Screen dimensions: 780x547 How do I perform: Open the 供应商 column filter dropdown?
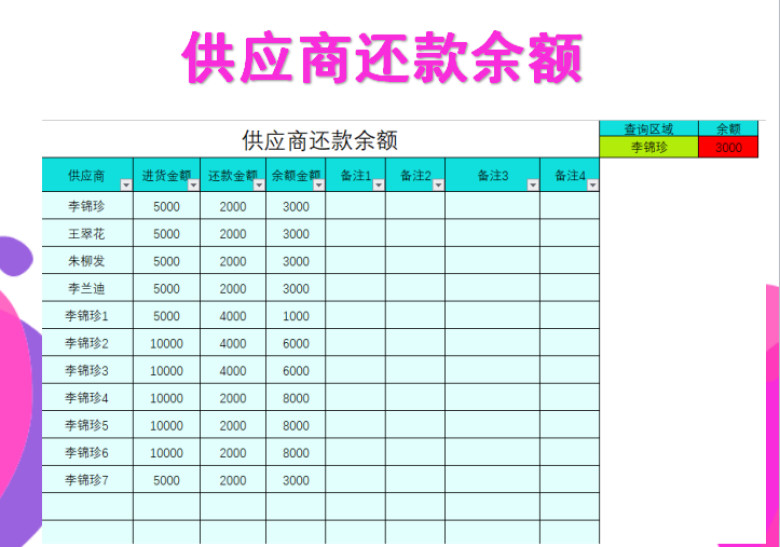(126, 185)
